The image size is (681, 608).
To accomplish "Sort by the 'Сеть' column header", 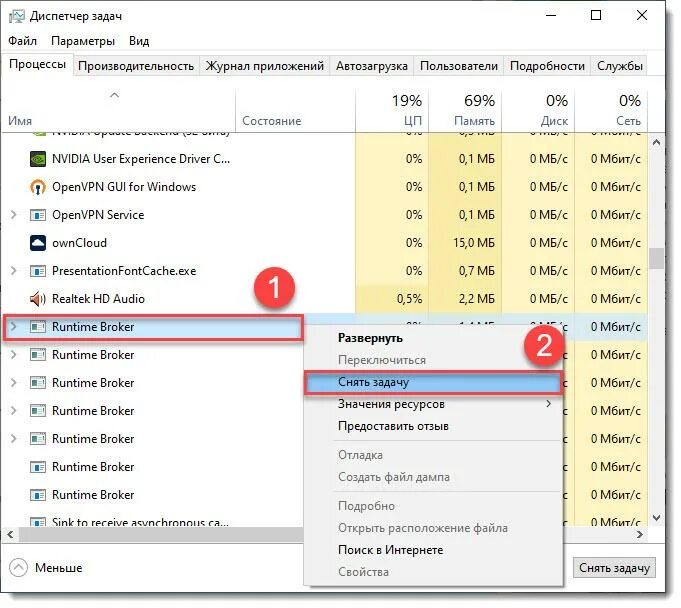I will coord(611,111).
